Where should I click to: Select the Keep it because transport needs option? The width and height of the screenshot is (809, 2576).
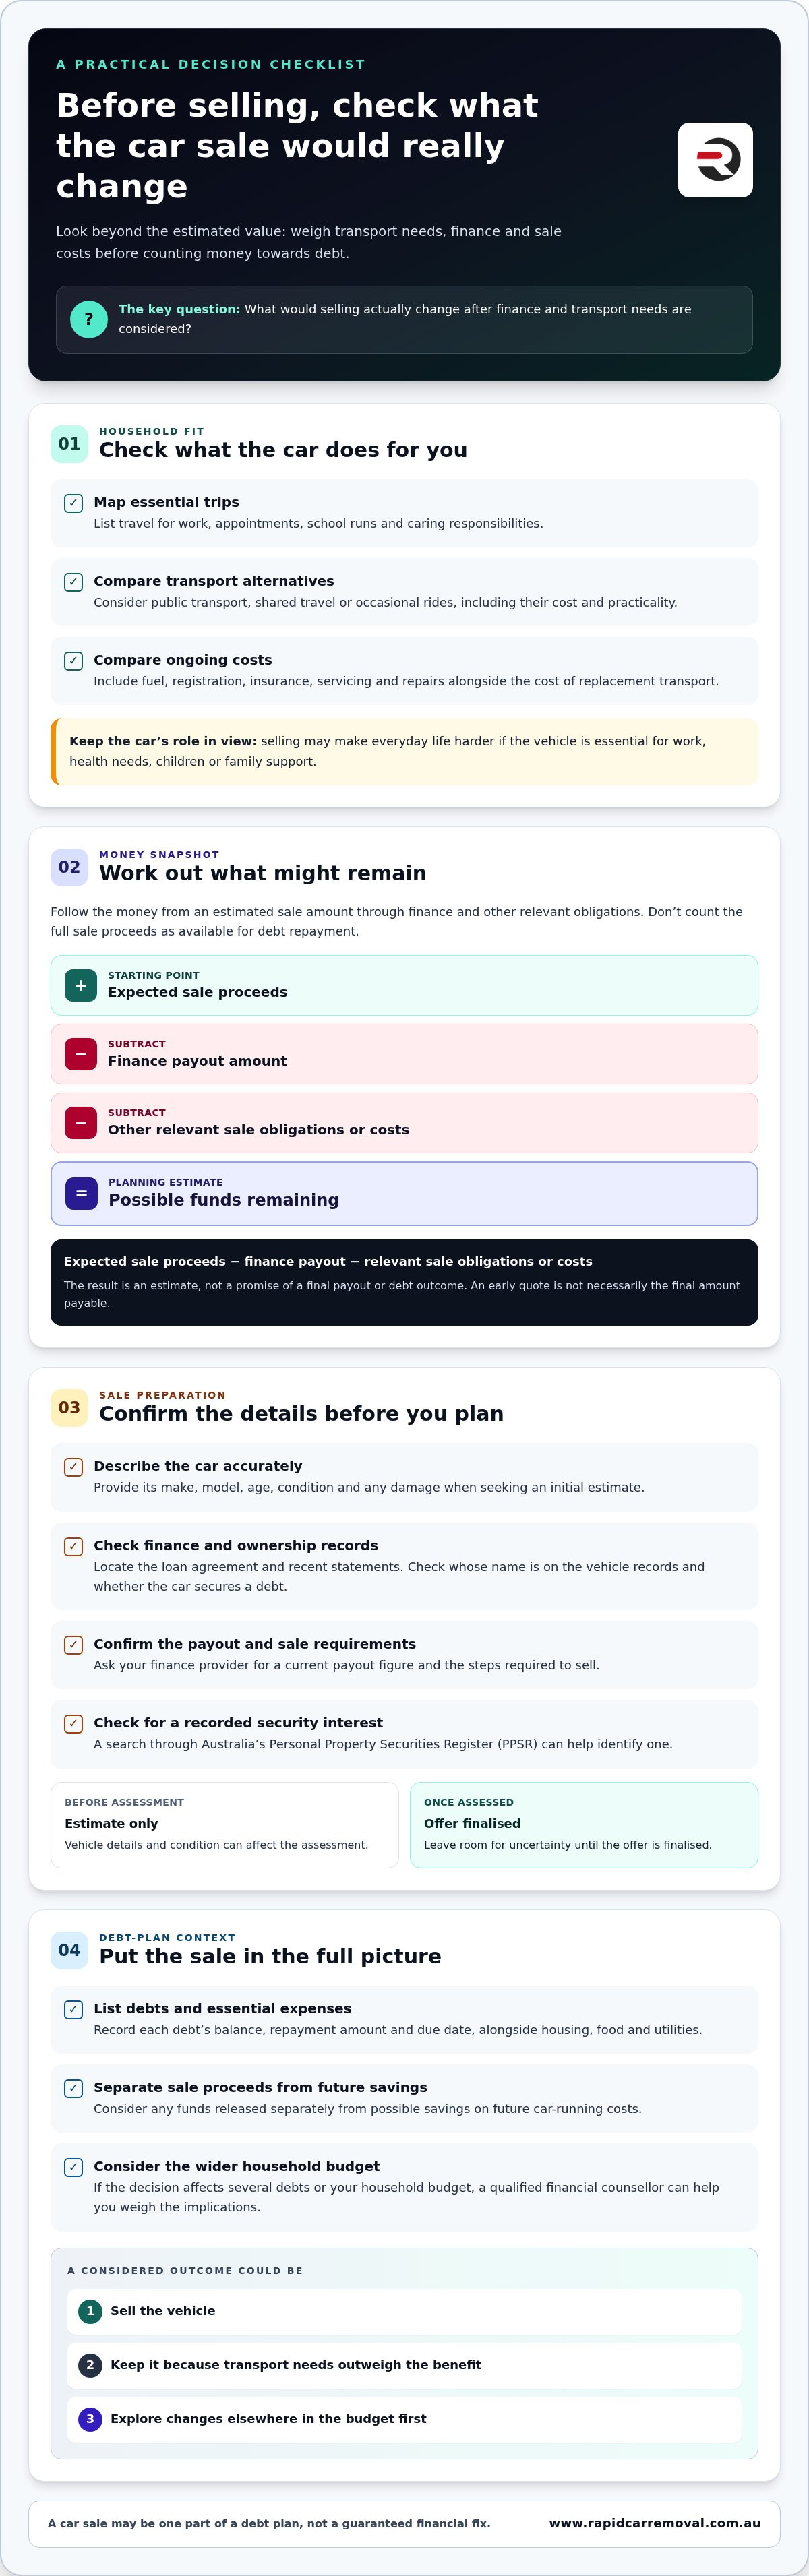click(404, 2365)
